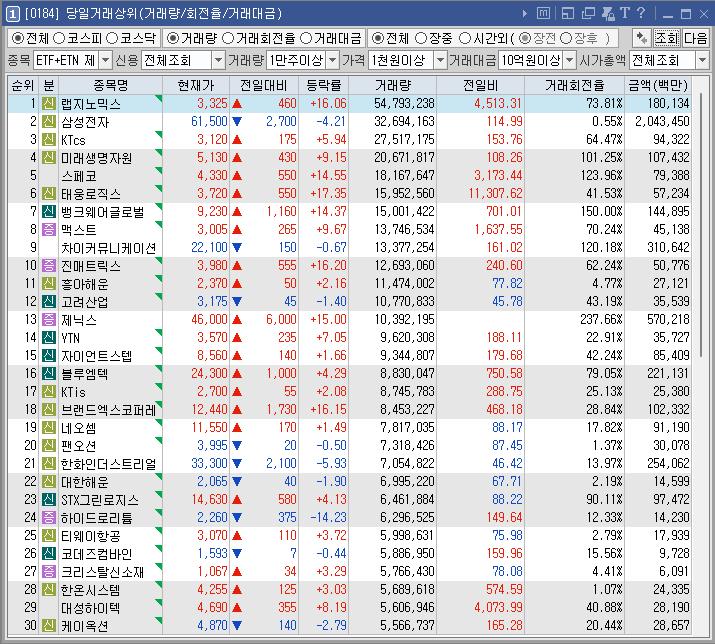Screen dimensions: 715x644
Task: Toggle the pin-lock icon in title bar
Action: pyautogui.click(x=608, y=14)
